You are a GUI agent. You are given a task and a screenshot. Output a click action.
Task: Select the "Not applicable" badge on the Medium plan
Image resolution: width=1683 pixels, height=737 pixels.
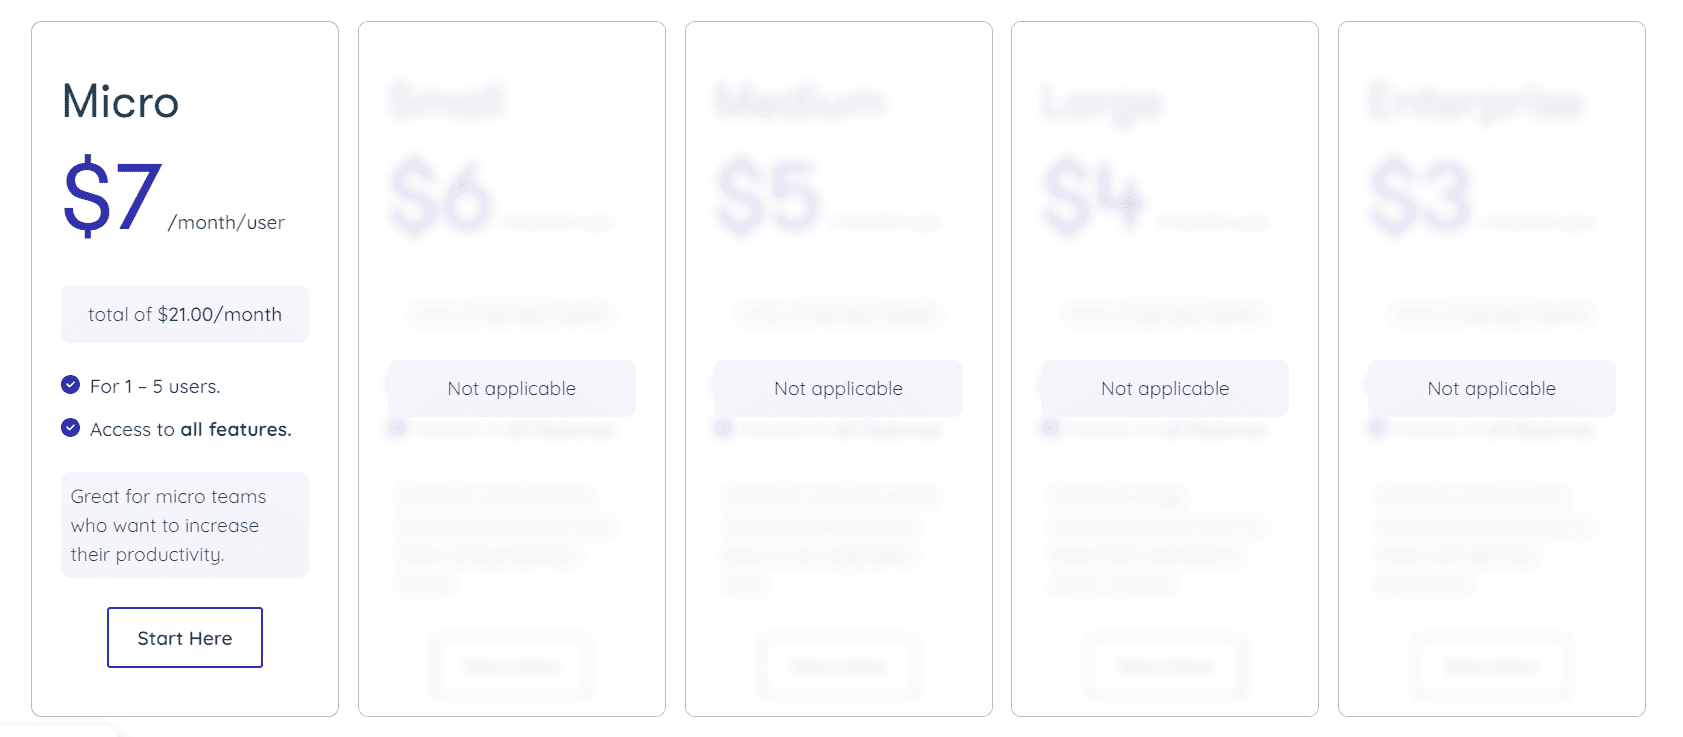(837, 388)
